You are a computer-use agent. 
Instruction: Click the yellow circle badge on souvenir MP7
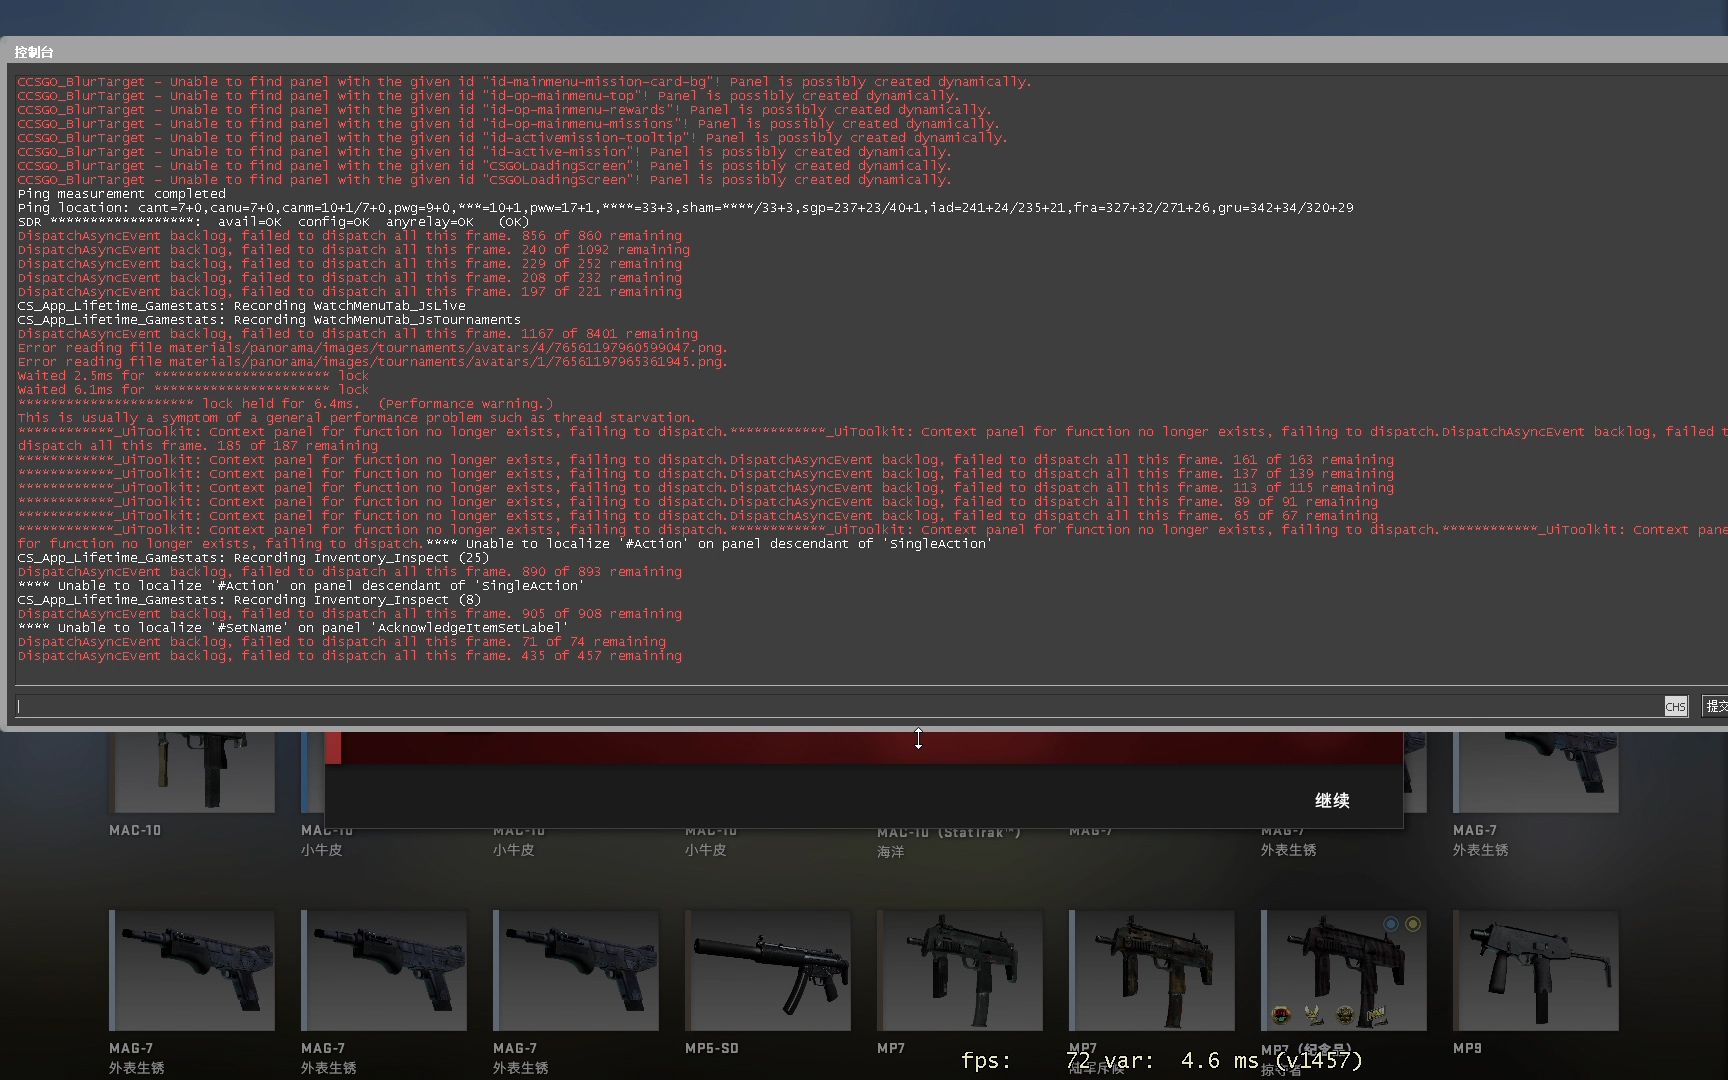(x=1413, y=924)
